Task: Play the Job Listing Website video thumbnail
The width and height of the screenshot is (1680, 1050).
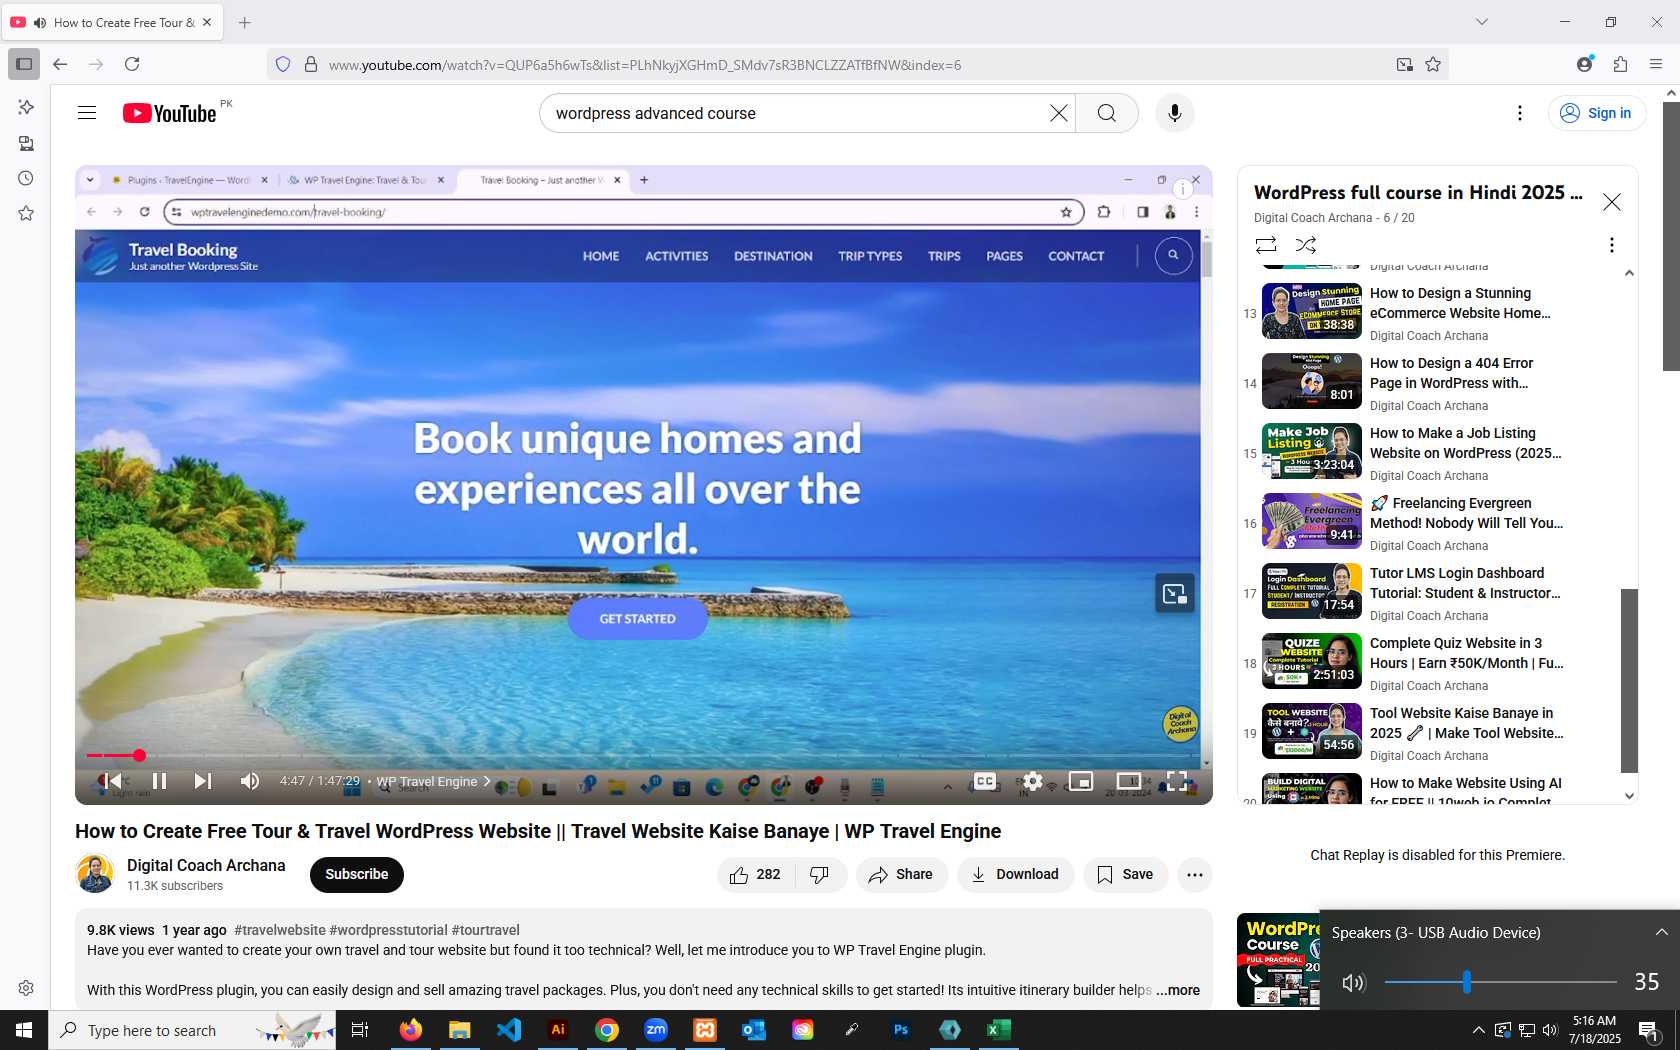Action: [1312, 451]
